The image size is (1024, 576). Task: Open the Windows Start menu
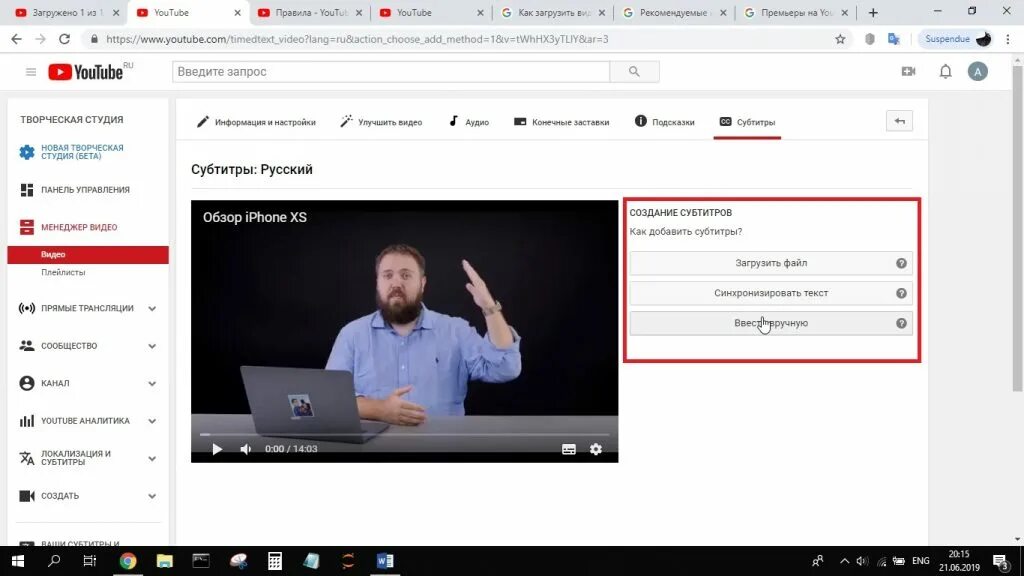click(18, 561)
